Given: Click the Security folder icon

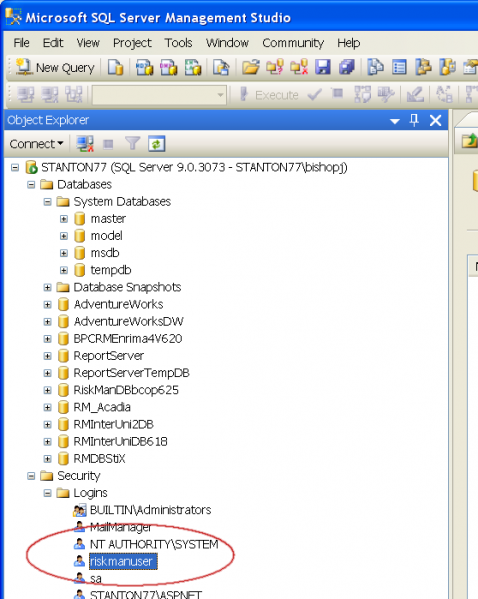Looking at the screenshot, I should [47, 476].
